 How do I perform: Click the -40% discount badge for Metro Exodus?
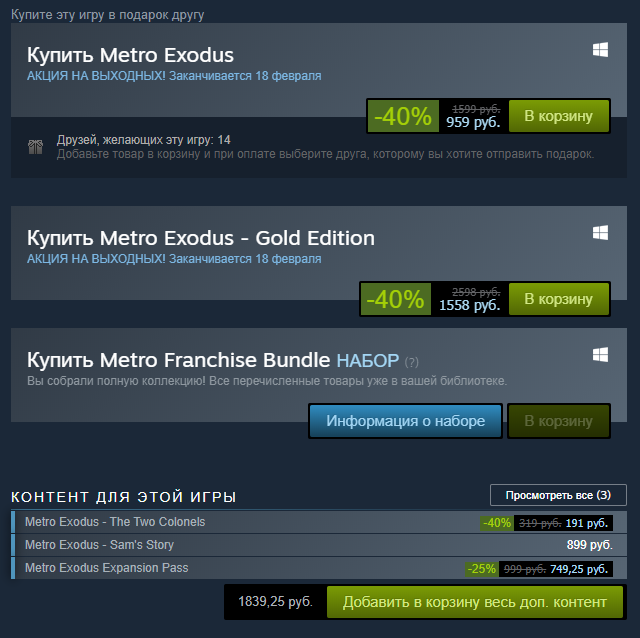coord(402,116)
